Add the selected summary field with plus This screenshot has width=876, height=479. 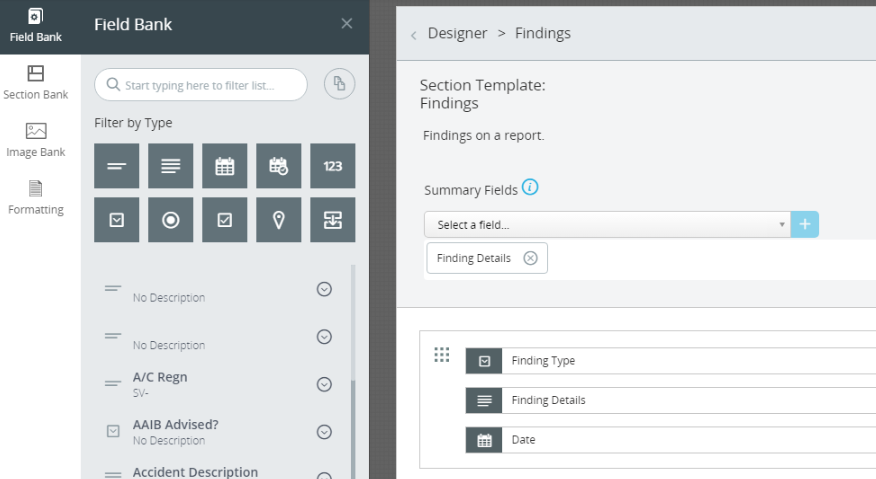[804, 225]
